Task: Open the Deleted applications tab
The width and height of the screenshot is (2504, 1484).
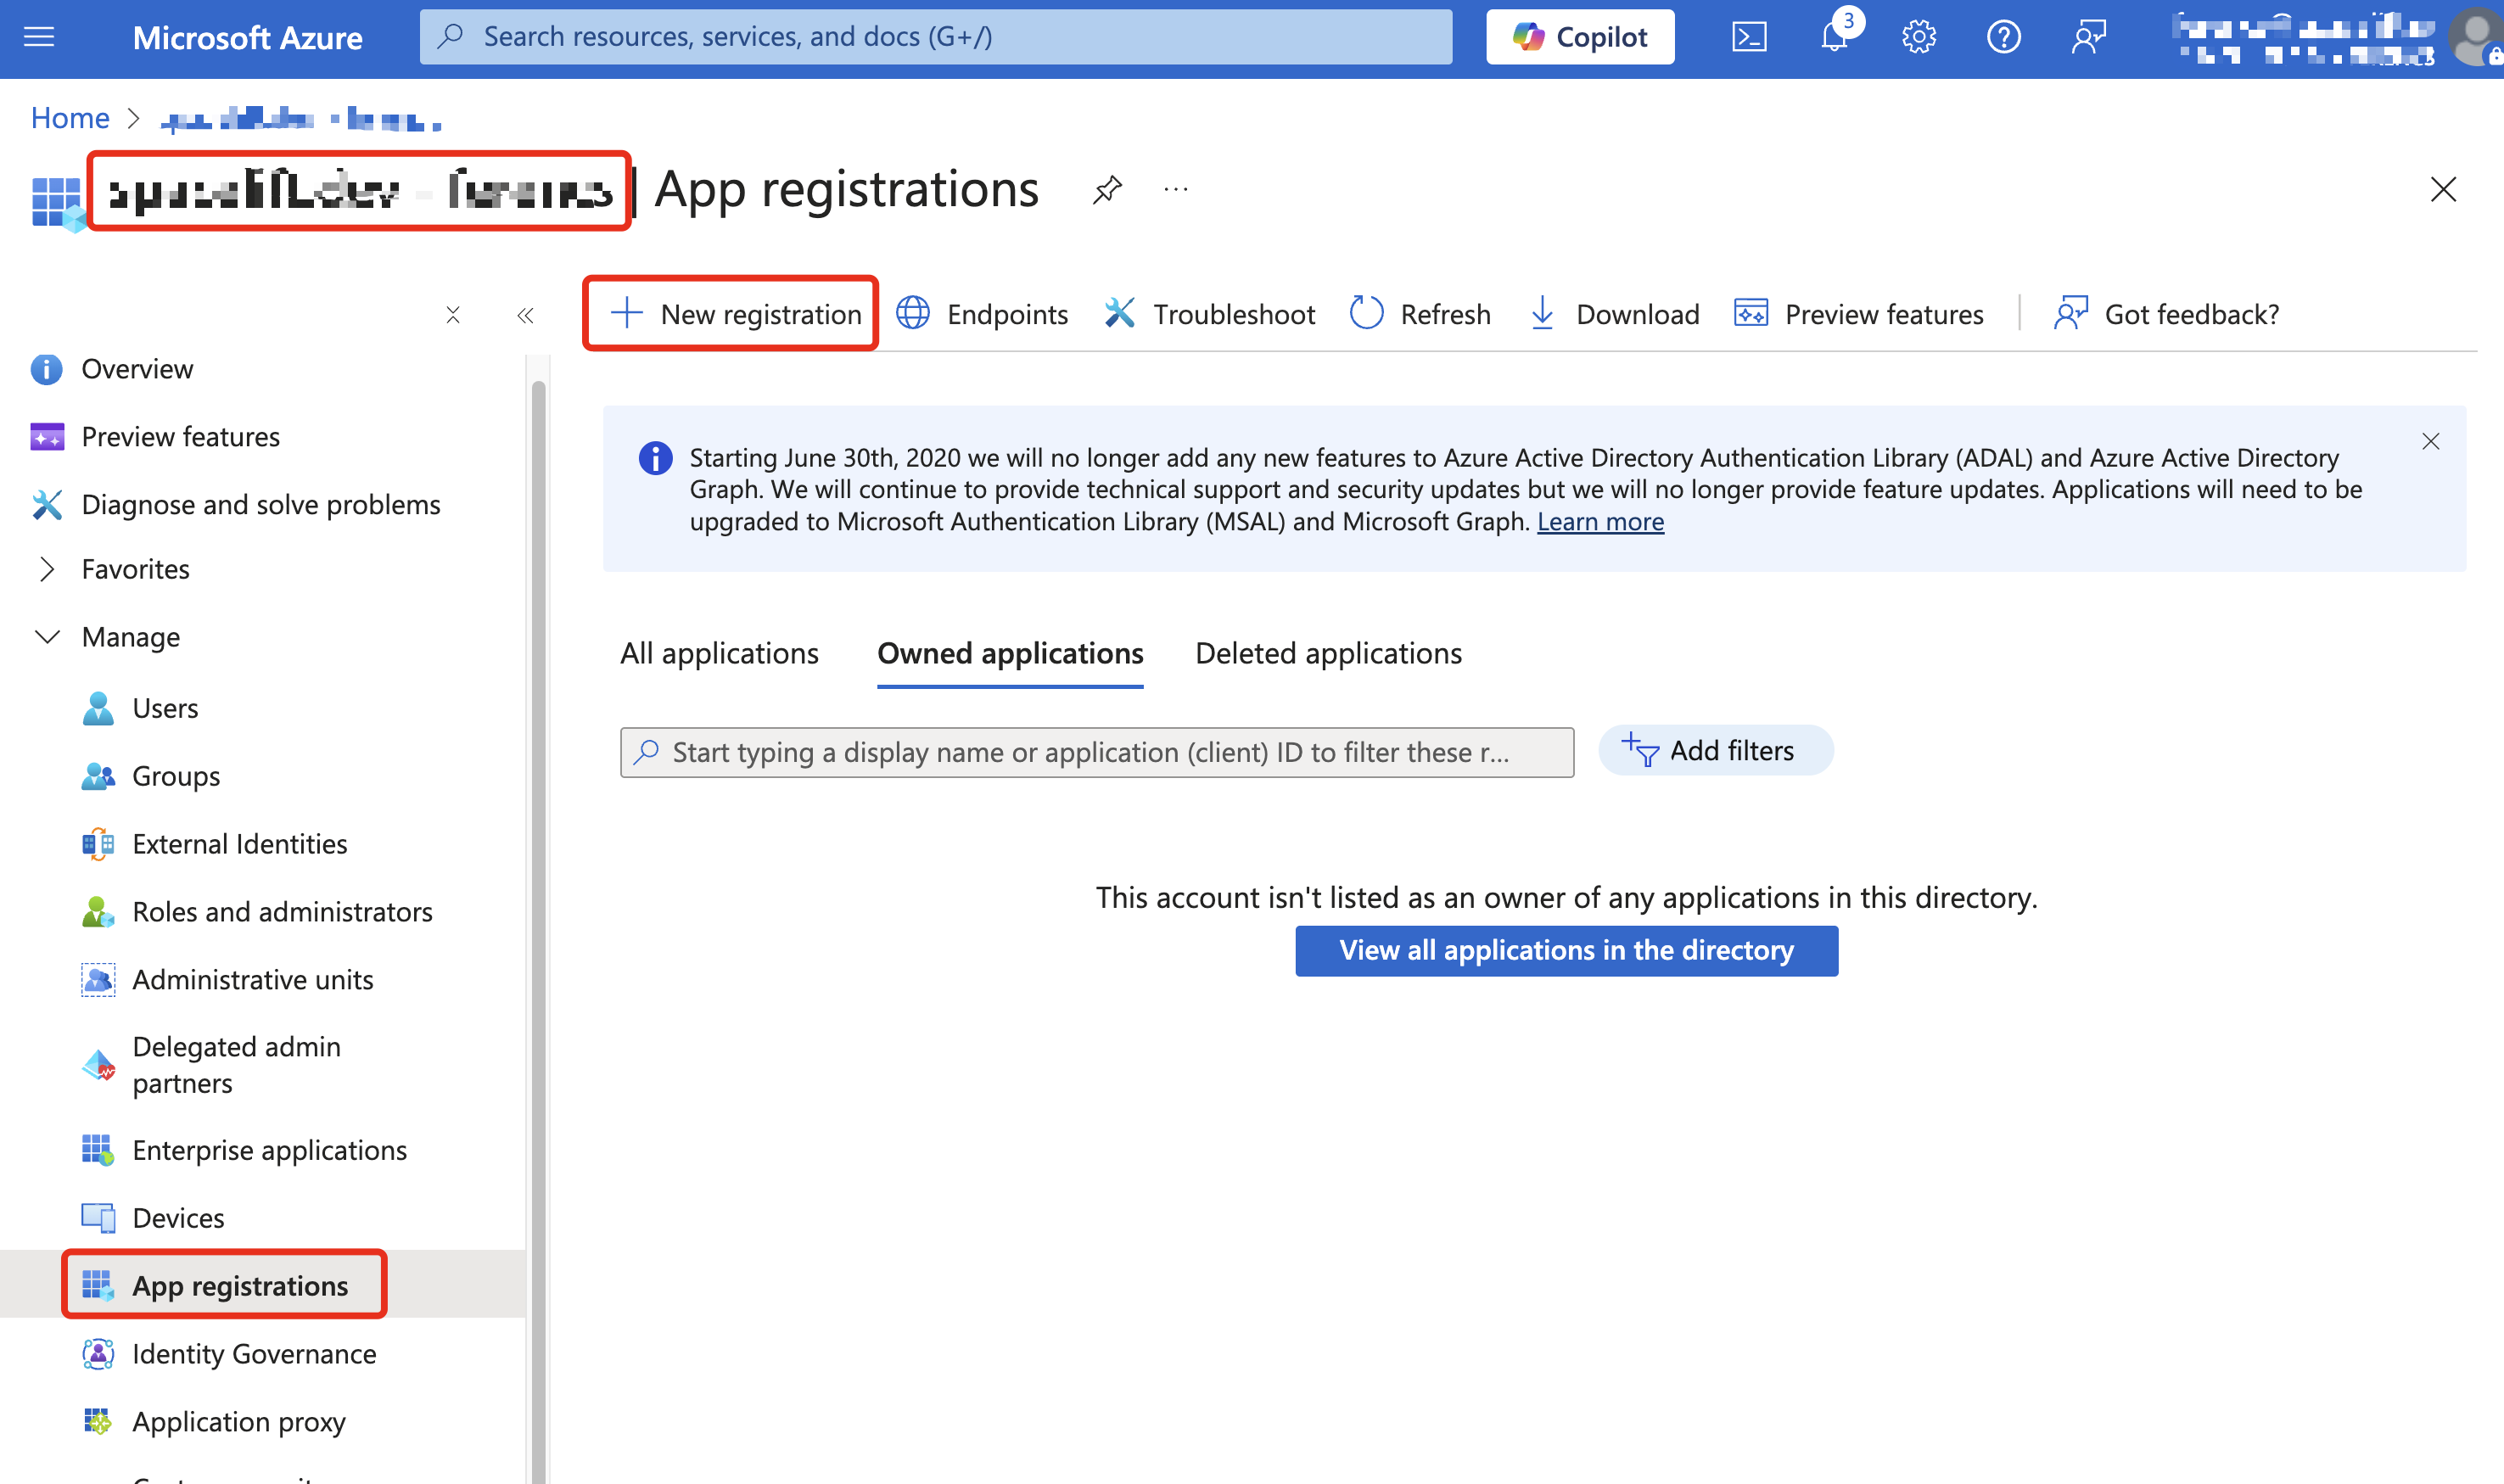Action: pos(1328,653)
